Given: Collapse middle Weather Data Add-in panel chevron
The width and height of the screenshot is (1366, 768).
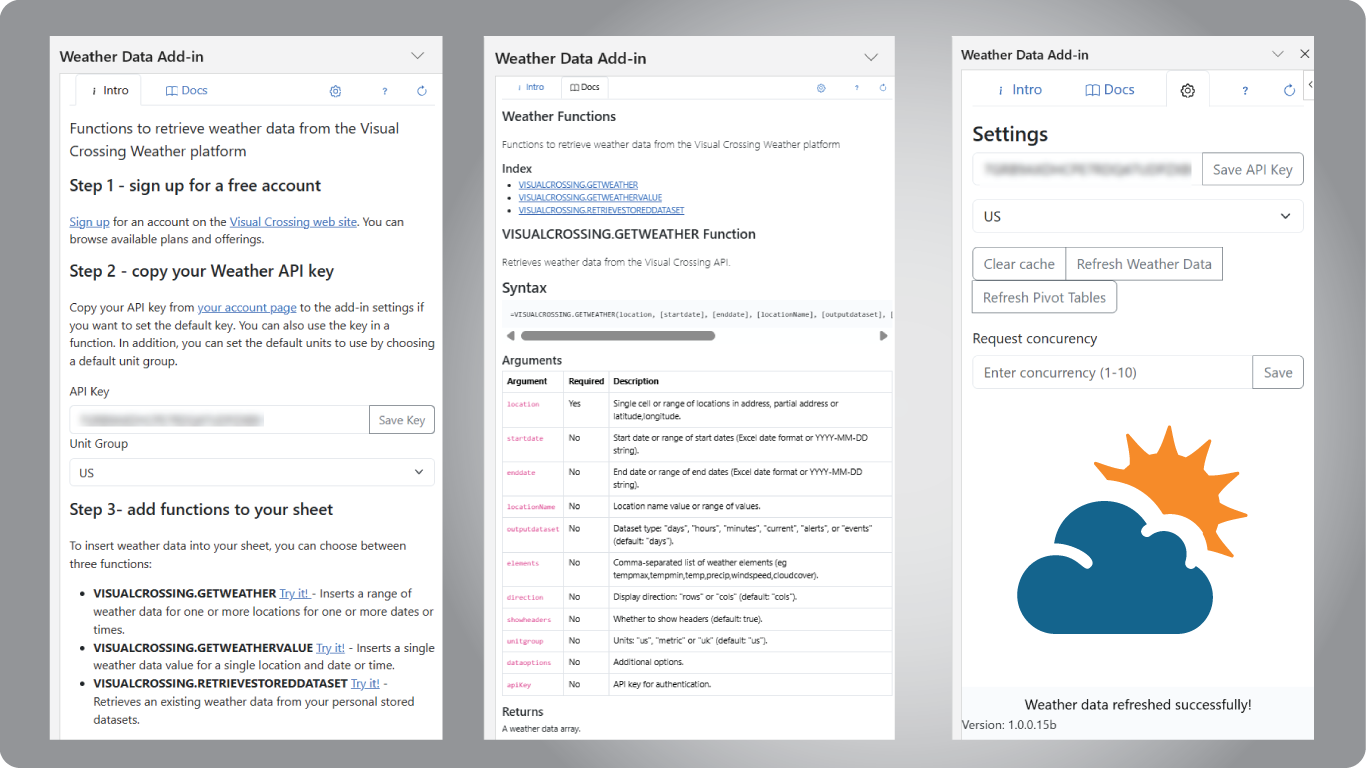Looking at the screenshot, I should click(871, 58).
